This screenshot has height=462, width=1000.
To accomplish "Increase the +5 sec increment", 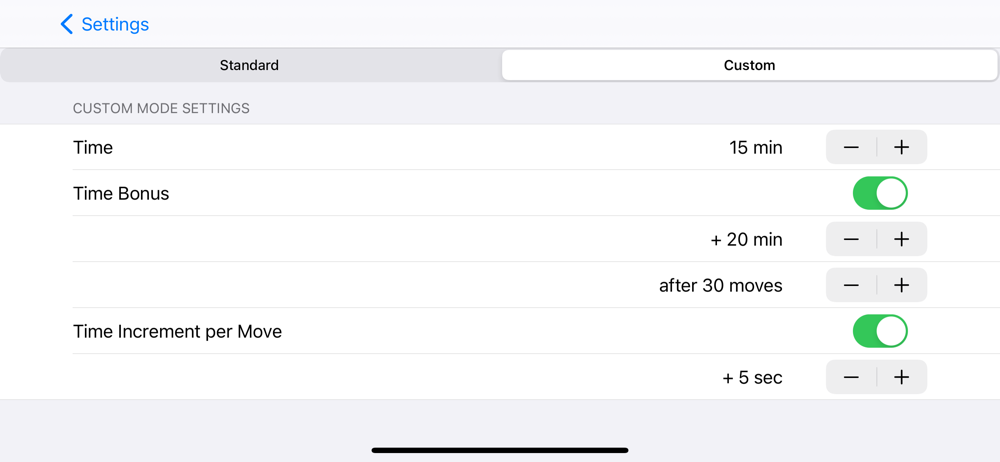I will tap(901, 378).
